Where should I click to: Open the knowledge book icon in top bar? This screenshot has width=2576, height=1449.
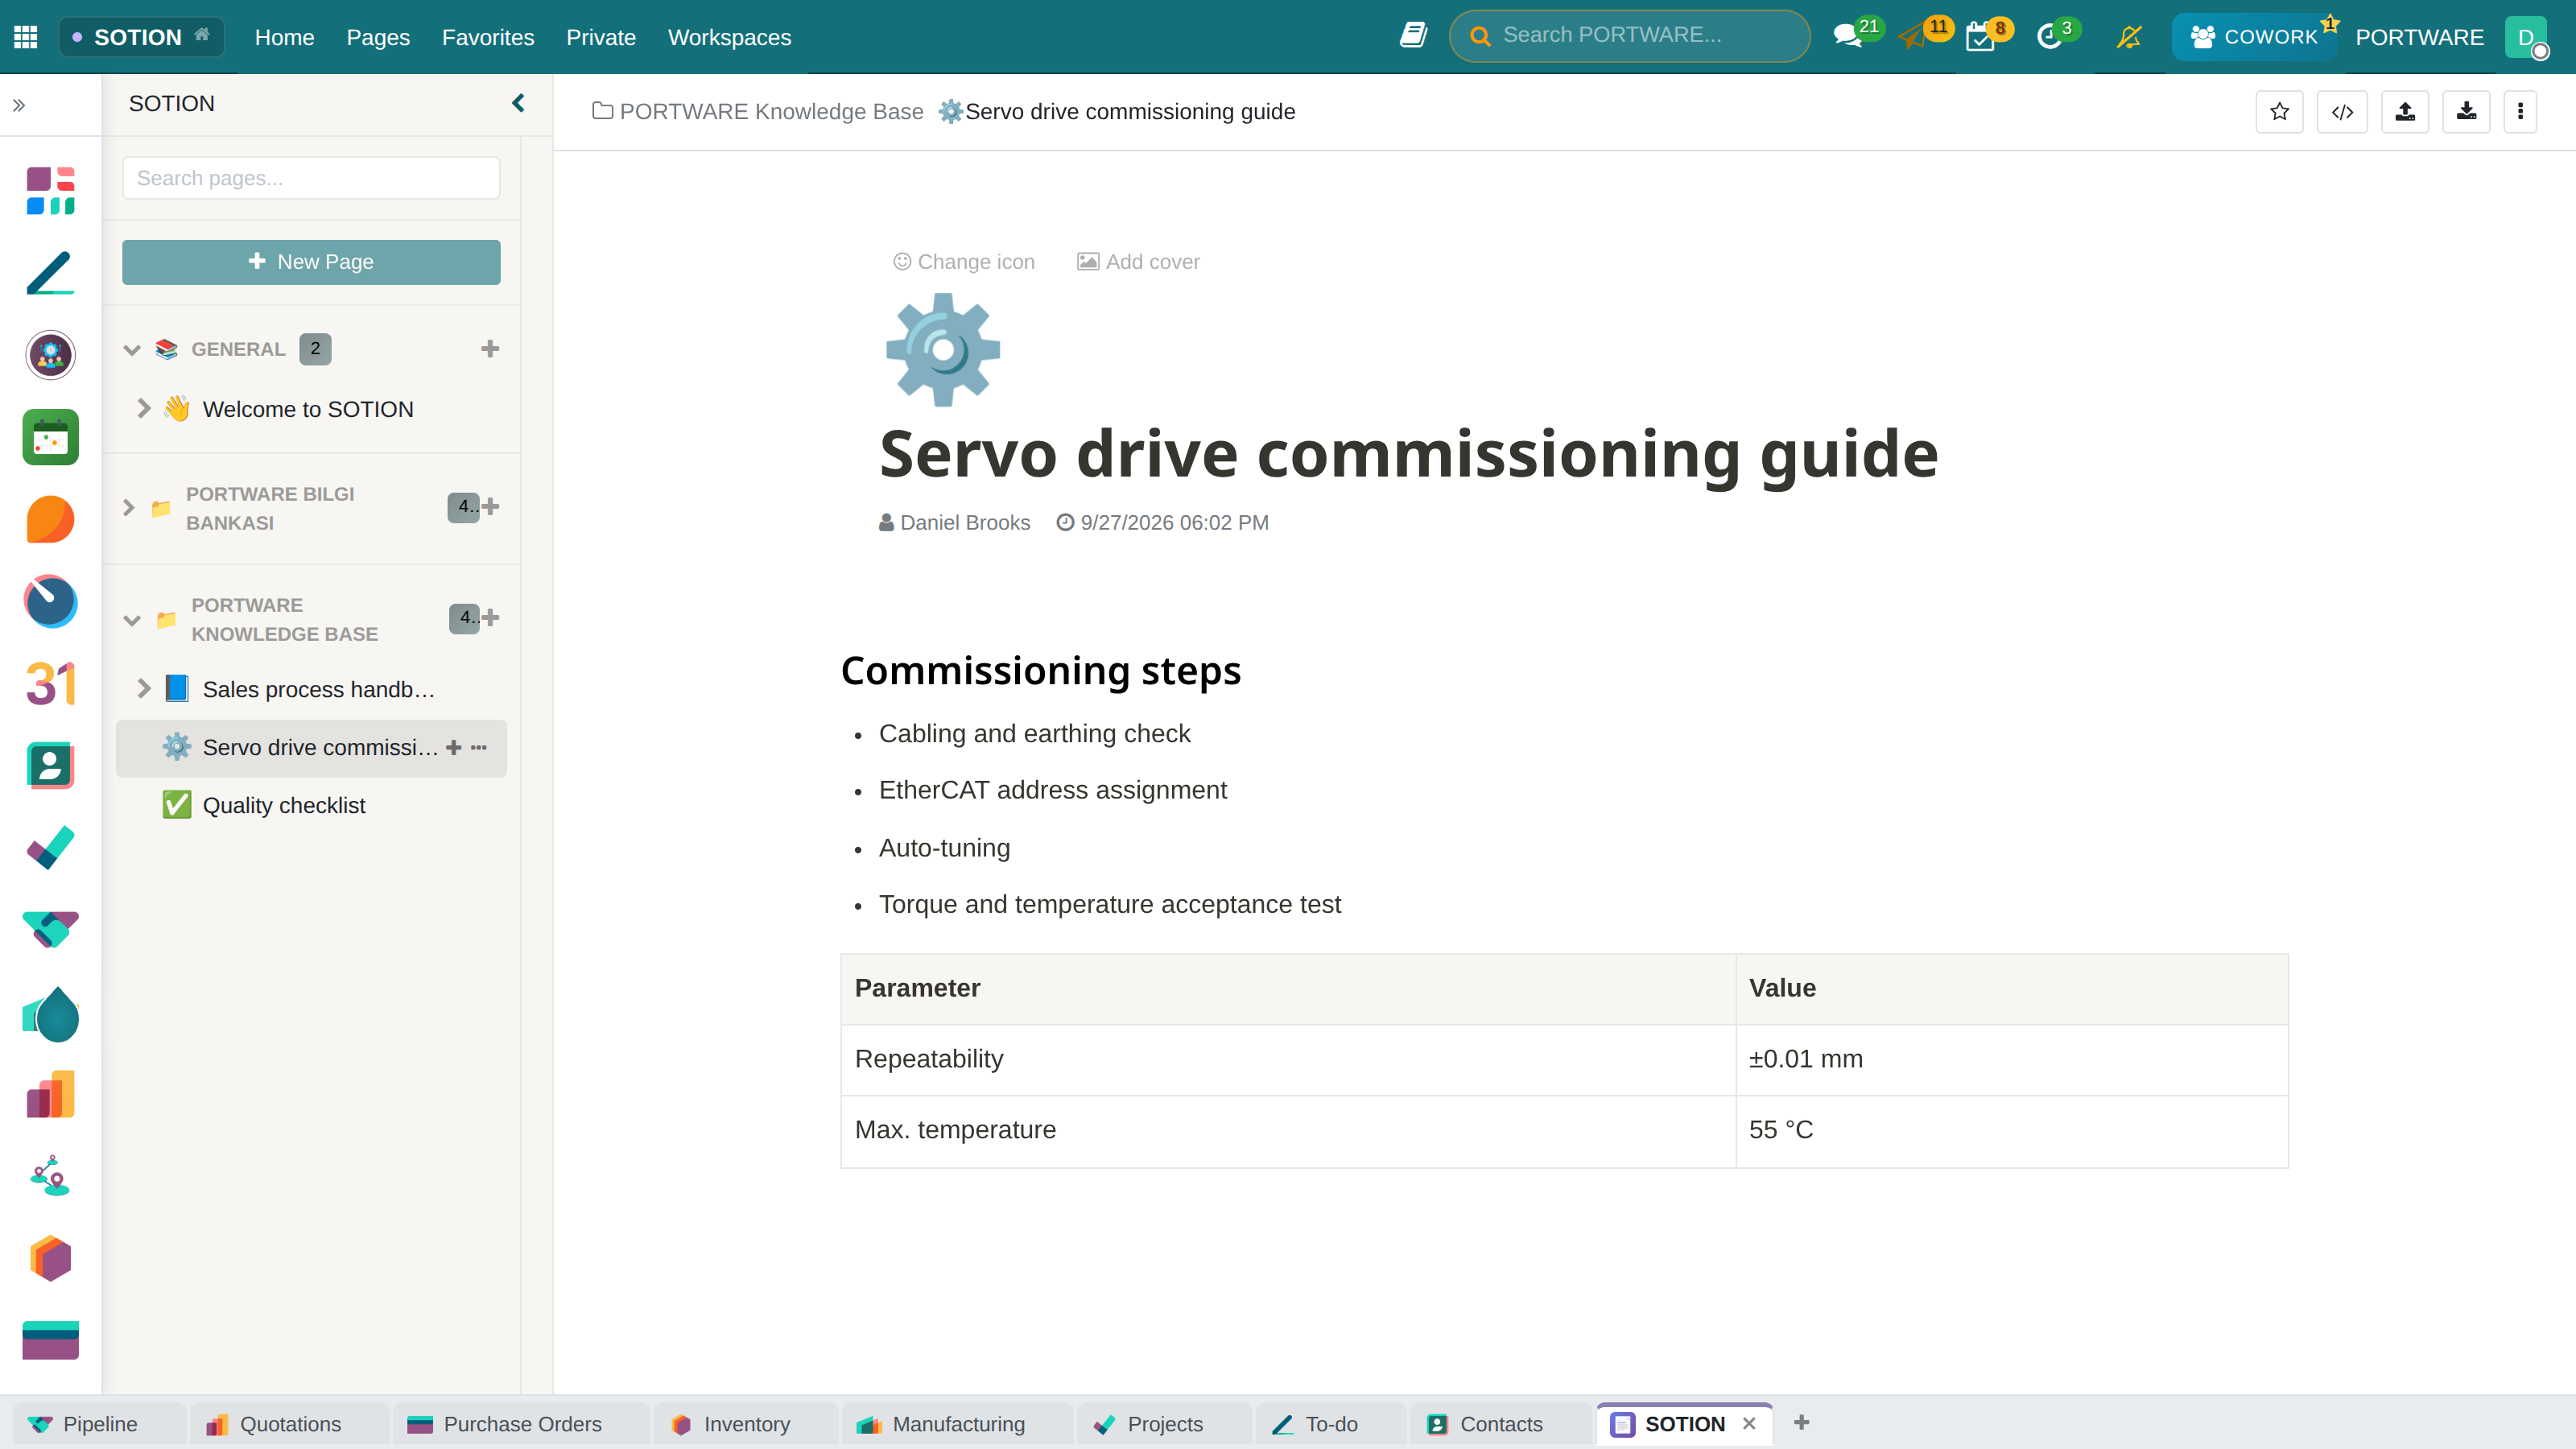1413,36
